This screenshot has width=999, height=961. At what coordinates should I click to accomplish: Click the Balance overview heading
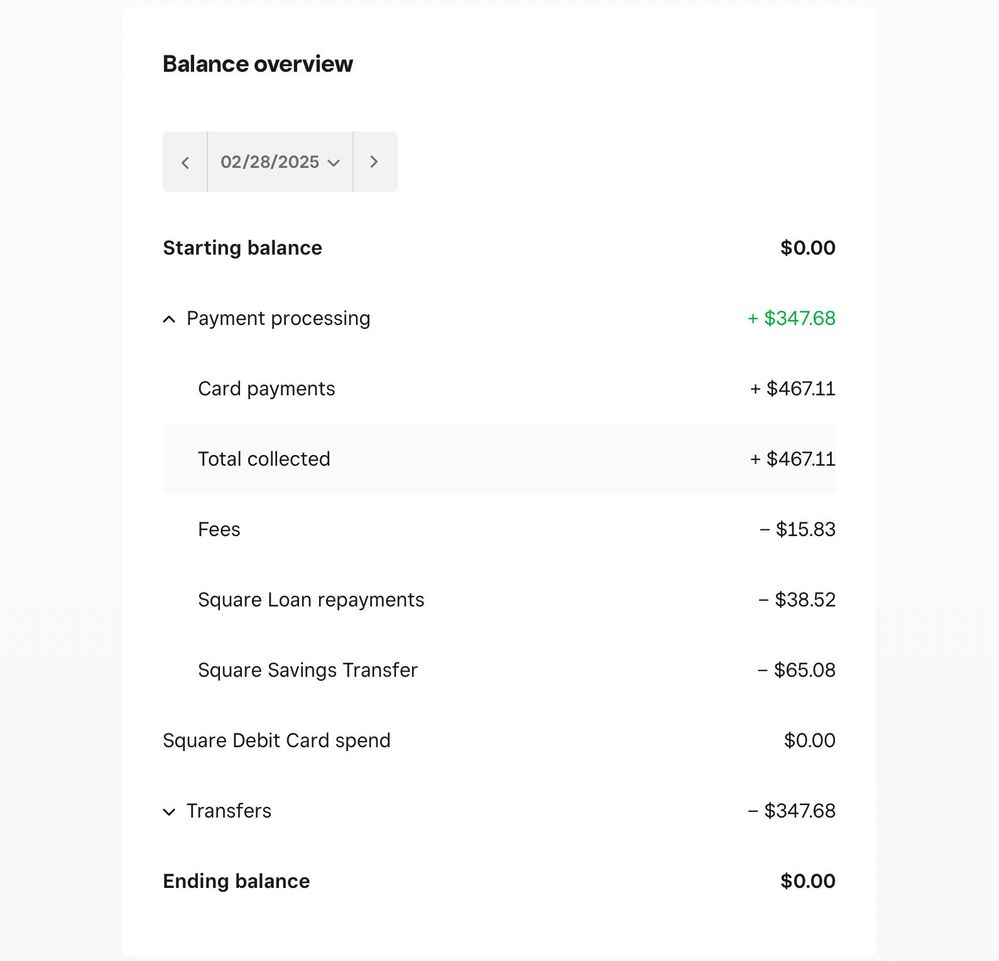click(258, 64)
